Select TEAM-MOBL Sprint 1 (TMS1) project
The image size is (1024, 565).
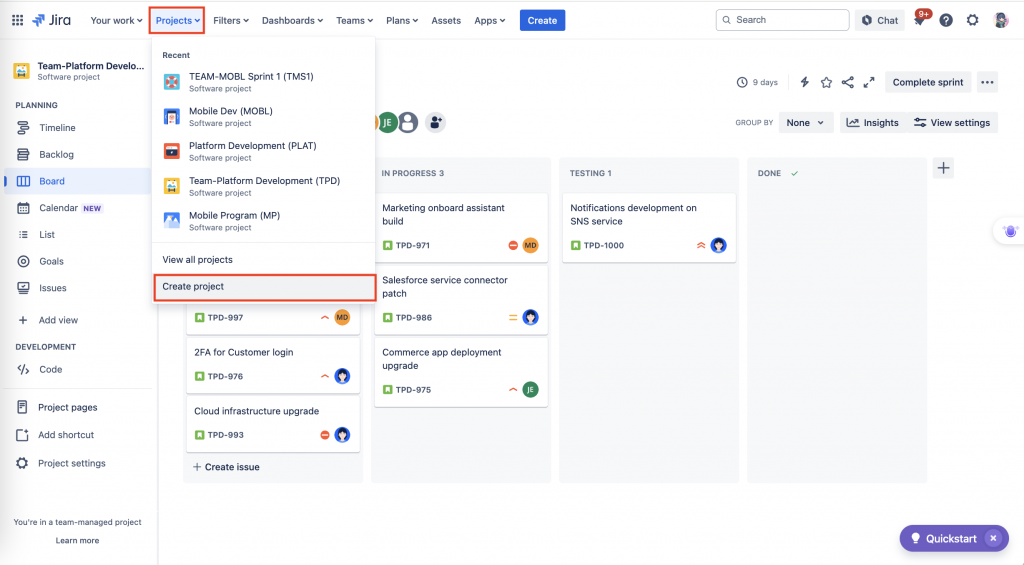(x=264, y=82)
